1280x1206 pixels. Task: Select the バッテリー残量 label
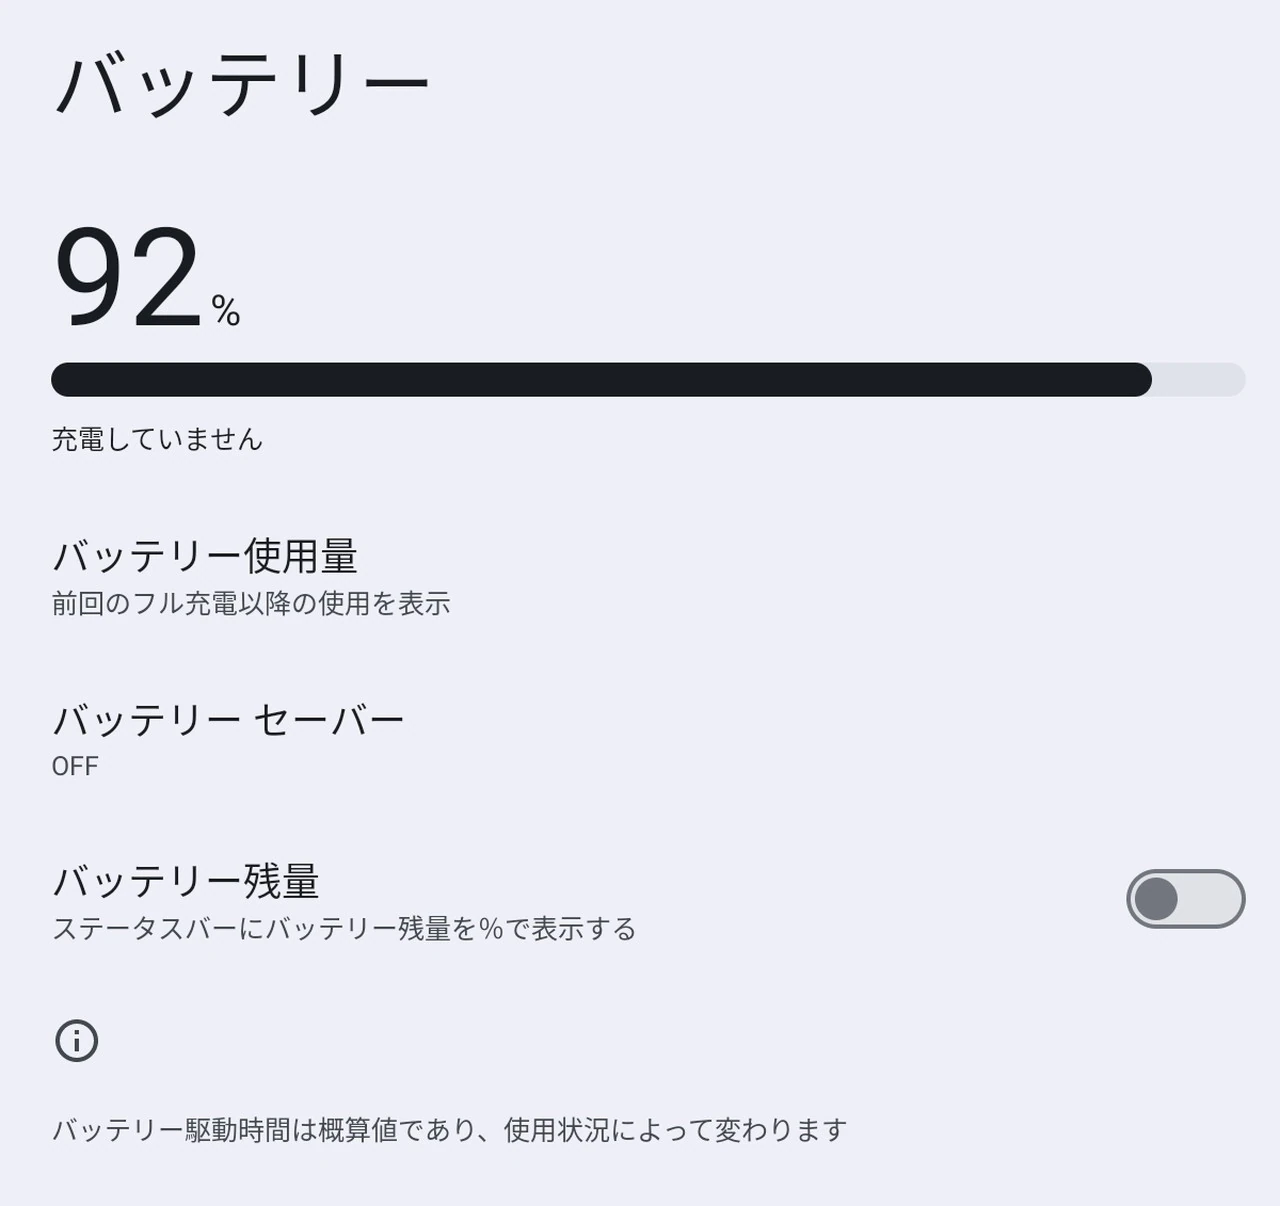click(186, 881)
